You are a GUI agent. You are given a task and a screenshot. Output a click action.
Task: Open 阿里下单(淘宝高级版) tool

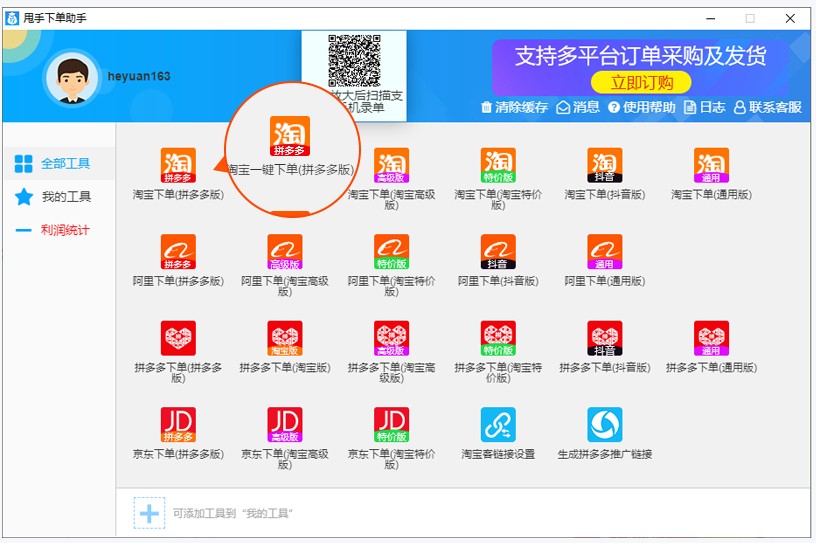click(x=285, y=251)
